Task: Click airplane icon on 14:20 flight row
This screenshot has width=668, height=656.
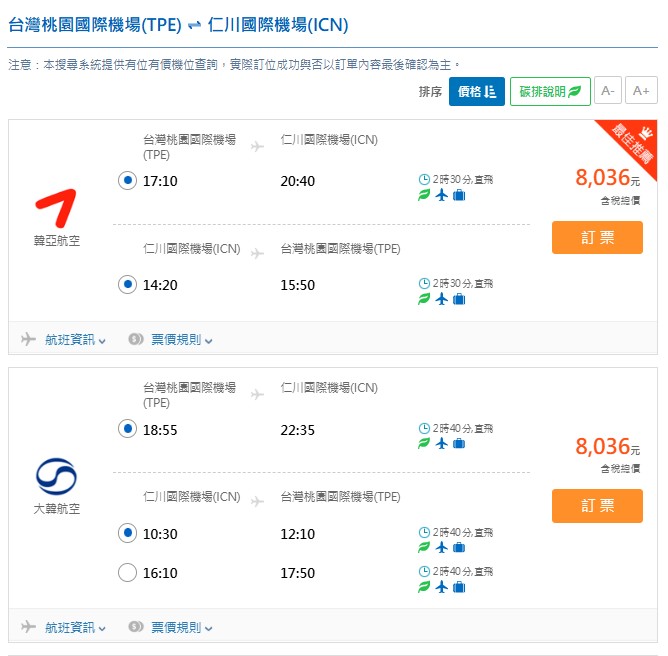Action: [441, 299]
